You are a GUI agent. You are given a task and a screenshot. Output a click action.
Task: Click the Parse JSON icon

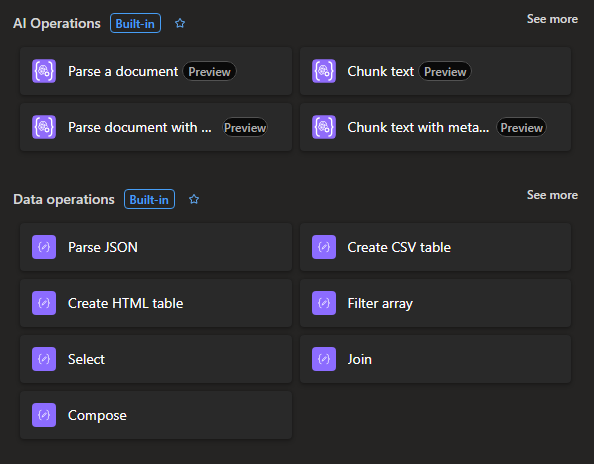click(x=44, y=247)
